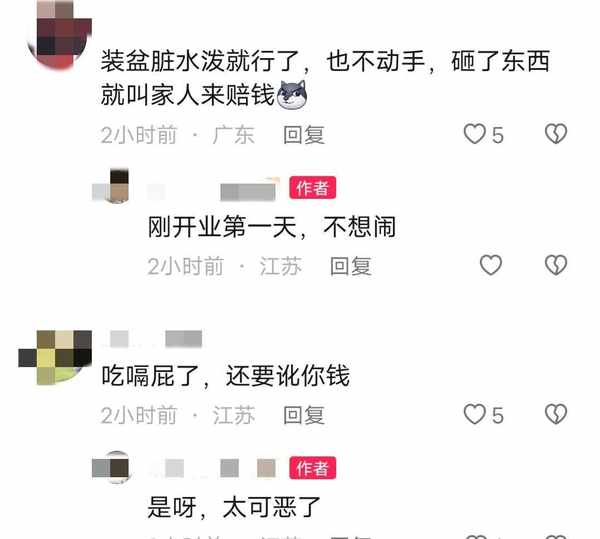This screenshot has width=600, height=539.
Task: Select the 是呀，太可恶了 reply text
Action: (x=234, y=507)
